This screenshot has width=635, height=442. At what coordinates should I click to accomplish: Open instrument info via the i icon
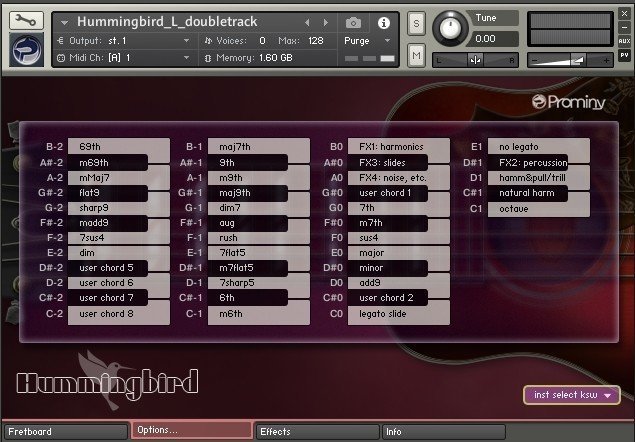pyautogui.click(x=383, y=23)
